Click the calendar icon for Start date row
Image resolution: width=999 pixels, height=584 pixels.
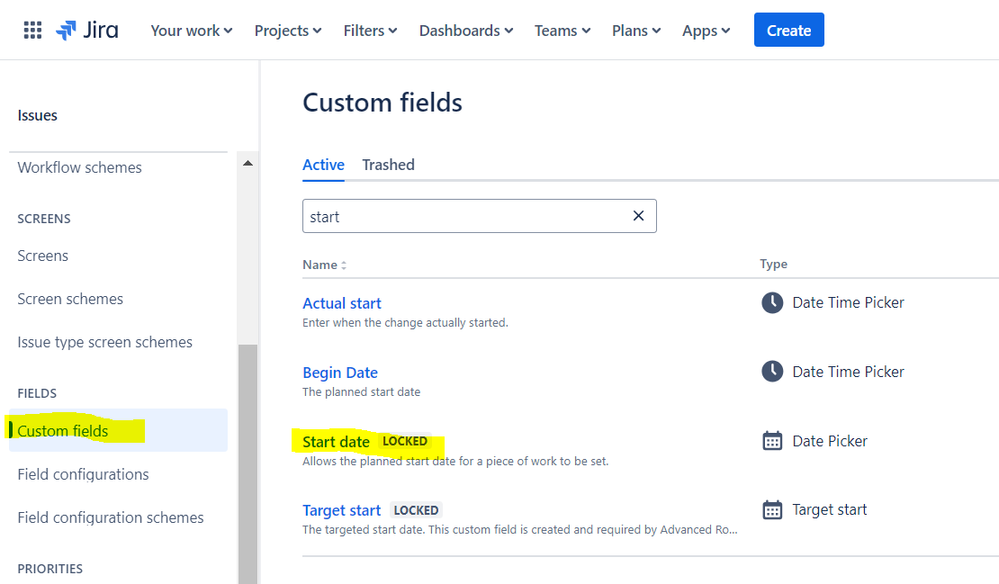(772, 441)
